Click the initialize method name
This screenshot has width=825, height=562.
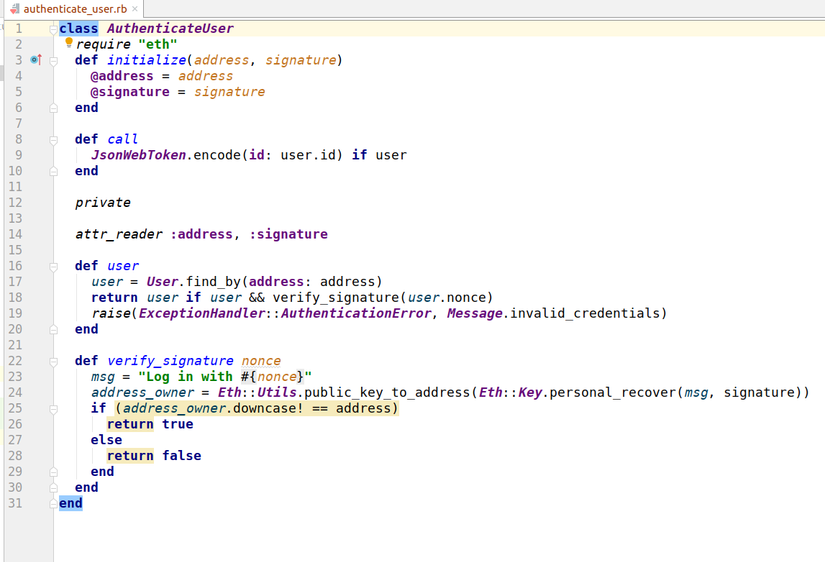coord(146,60)
